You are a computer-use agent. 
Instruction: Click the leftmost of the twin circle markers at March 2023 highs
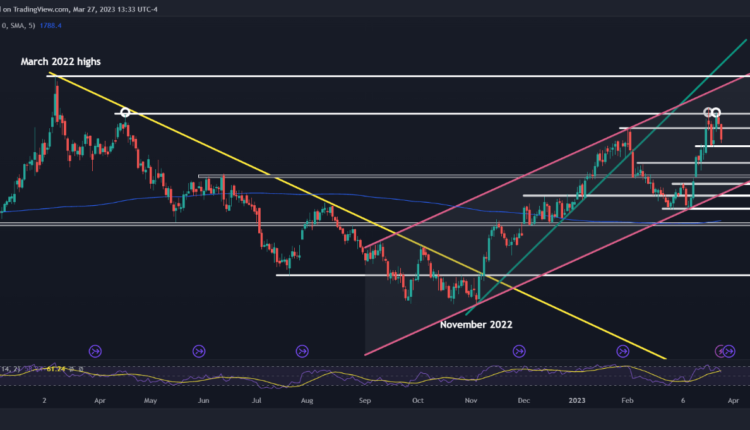[x=708, y=112]
